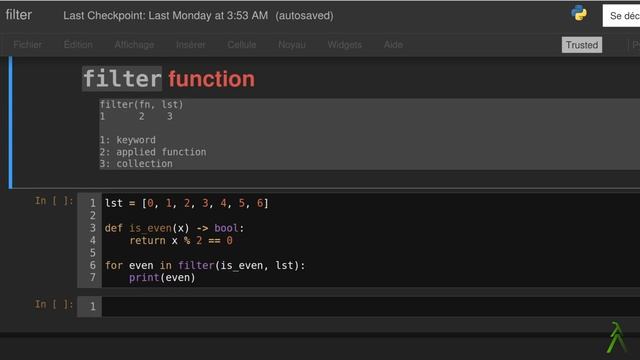The image size is (640, 360).
Task: Click the In [ ] prompt of empty cell
Action: click(54, 304)
